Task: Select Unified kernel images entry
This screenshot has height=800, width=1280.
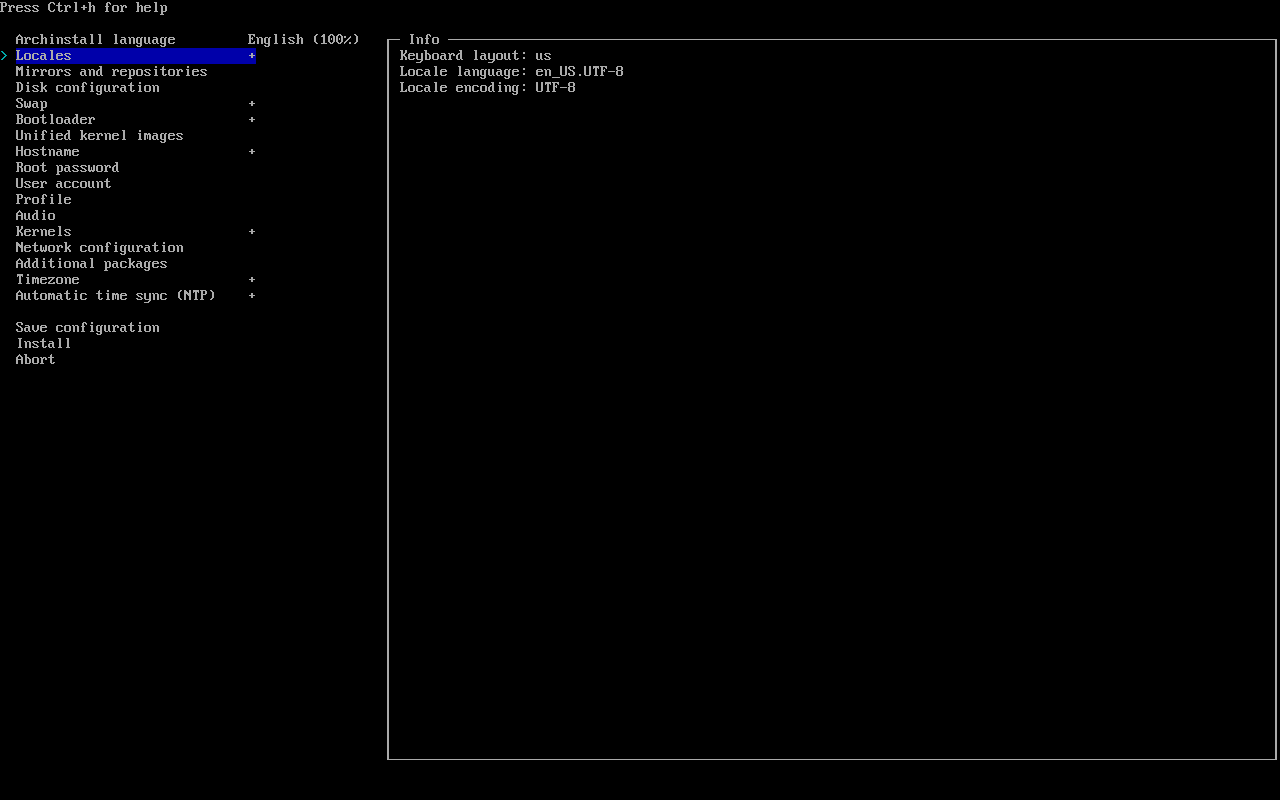Action: coord(99,136)
